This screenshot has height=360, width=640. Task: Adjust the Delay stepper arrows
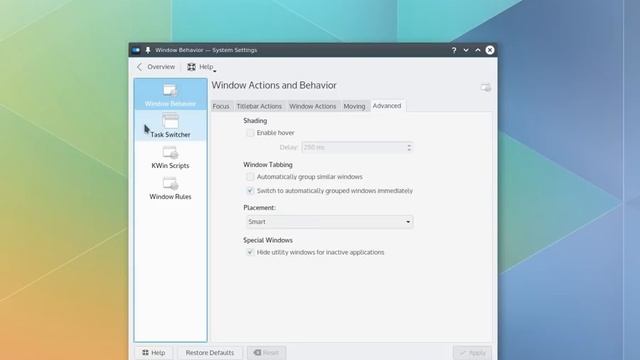click(409, 147)
